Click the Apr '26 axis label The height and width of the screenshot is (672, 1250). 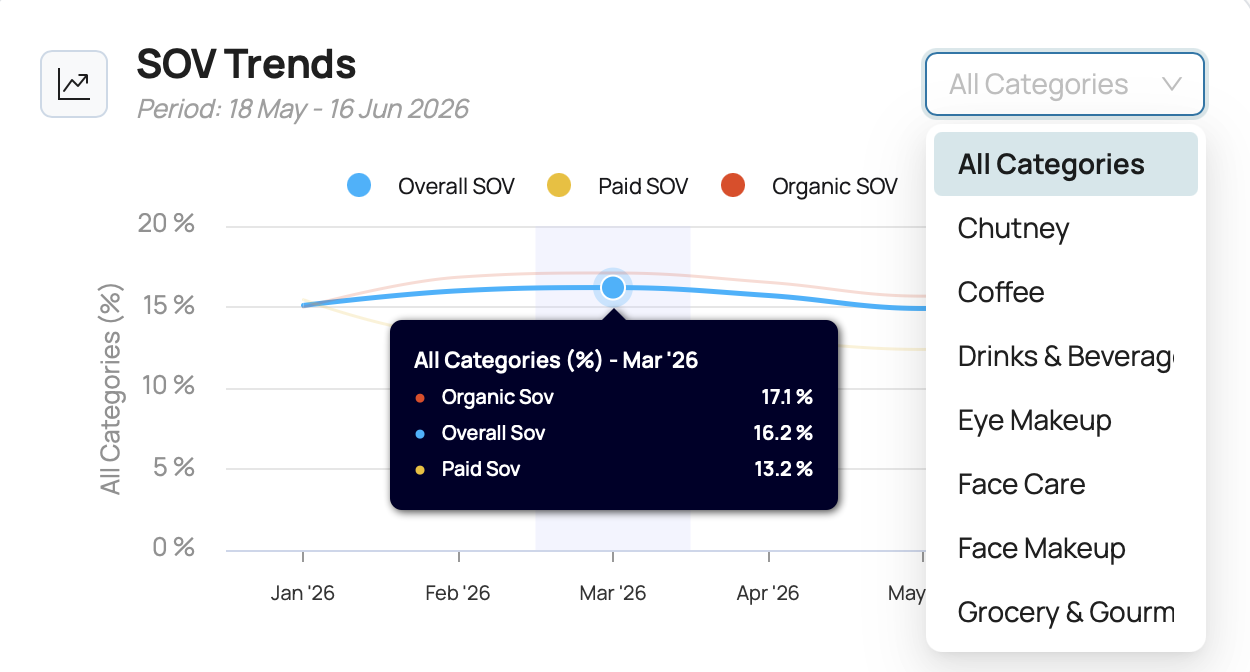point(768,593)
